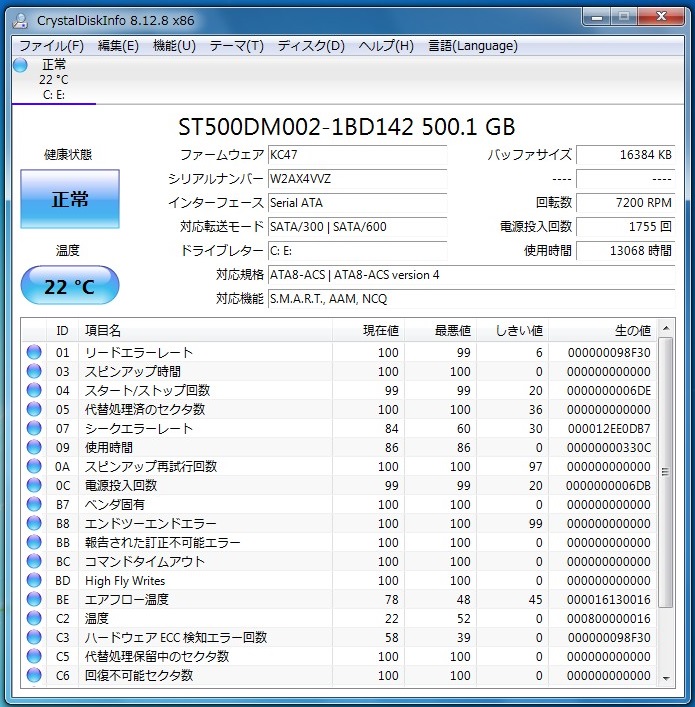695x707 pixels.
Task: Click the 対応機能 field S.M.A.R.T., AAM, NCQ
Action: coord(471,298)
